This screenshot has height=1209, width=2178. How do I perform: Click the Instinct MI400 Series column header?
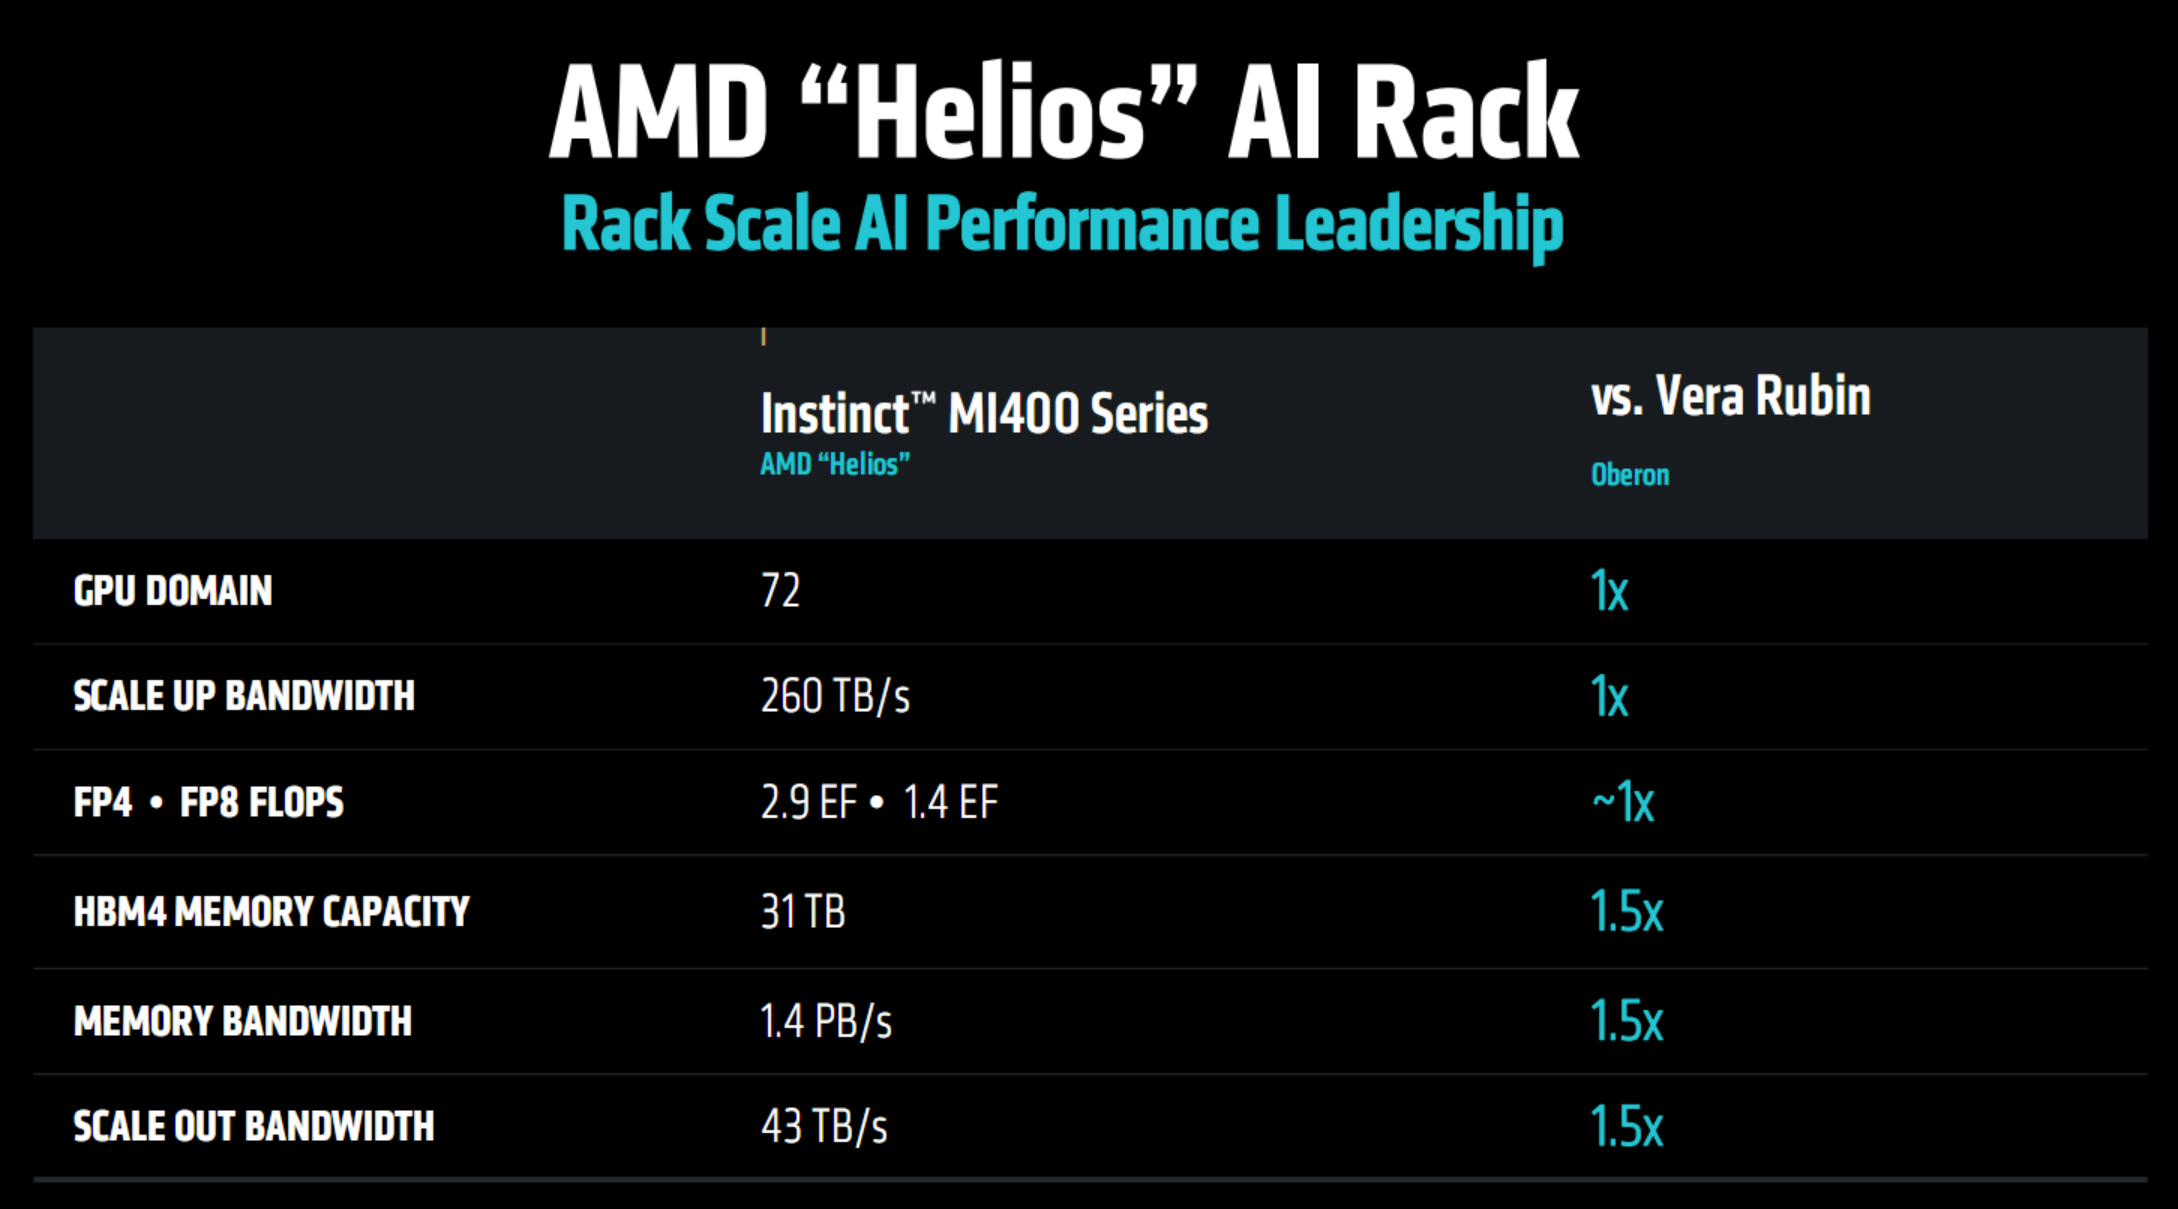(984, 414)
